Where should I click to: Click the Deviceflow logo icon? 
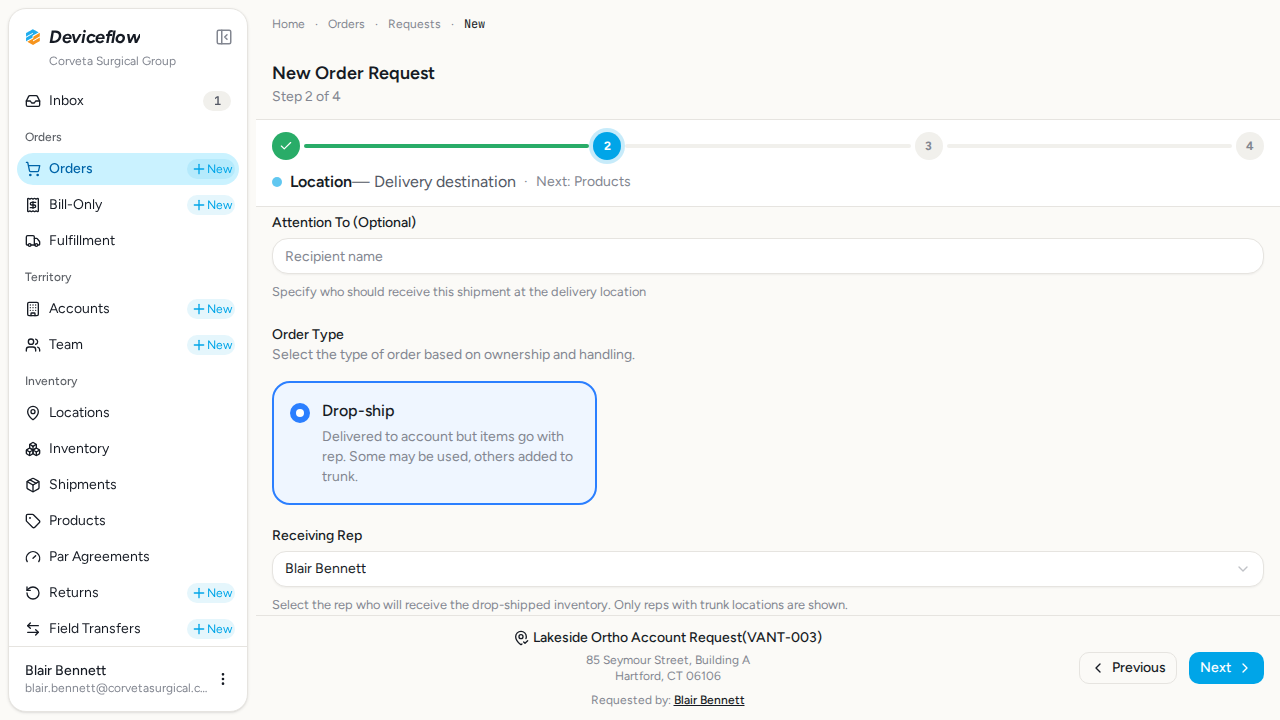[33, 37]
